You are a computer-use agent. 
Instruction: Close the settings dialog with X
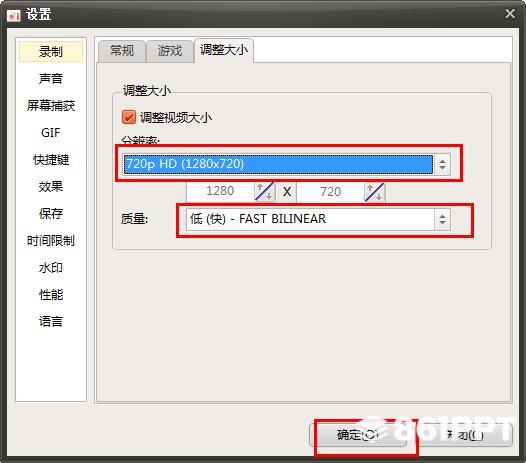[510, 14]
